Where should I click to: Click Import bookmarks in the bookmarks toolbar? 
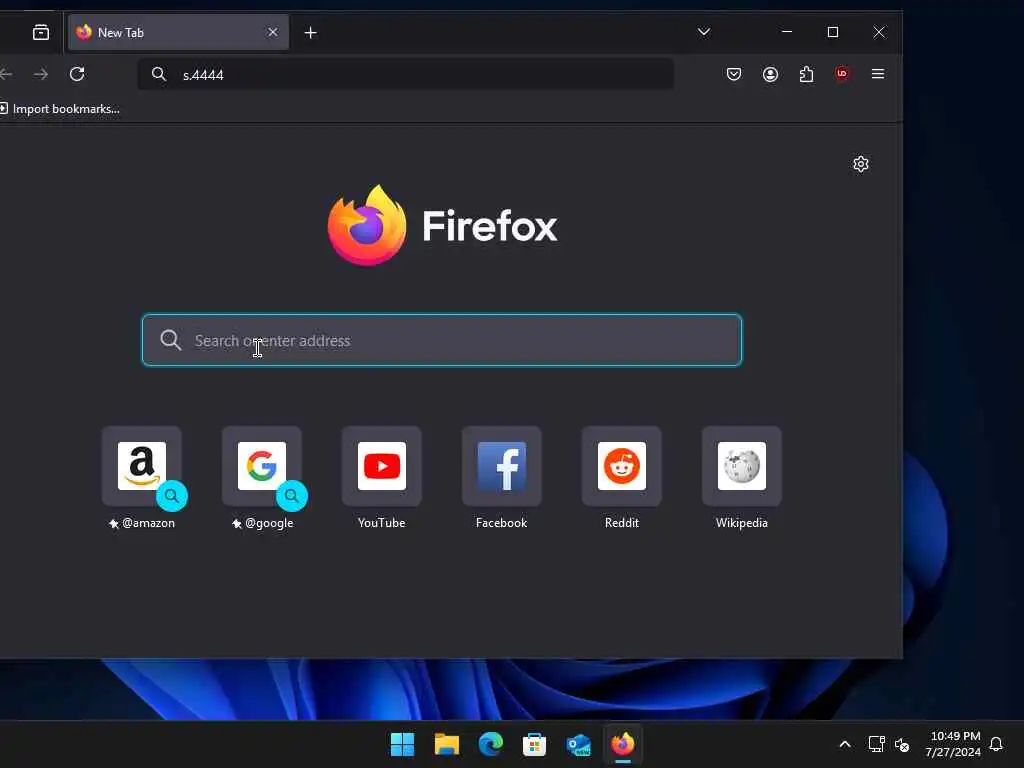coord(59,109)
